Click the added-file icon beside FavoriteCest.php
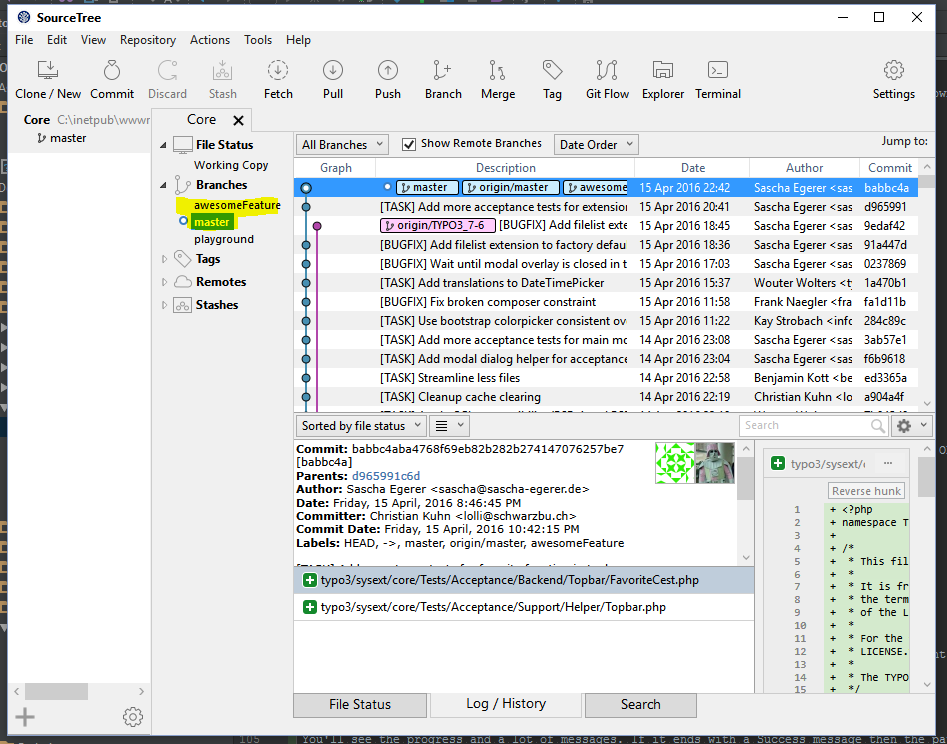Image resolution: width=947 pixels, height=744 pixels. tap(310, 580)
